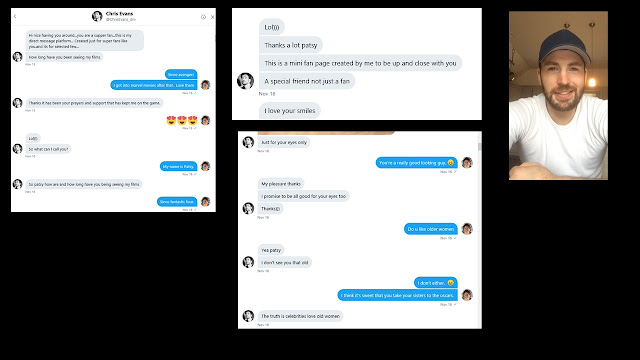This screenshot has width=640, height=360.
Task: Select the 'Since avengers' message bubble
Action: point(181,74)
